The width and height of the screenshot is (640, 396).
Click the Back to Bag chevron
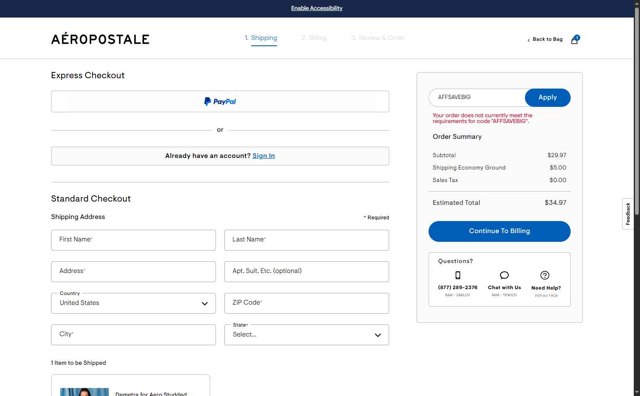tap(529, 40)
